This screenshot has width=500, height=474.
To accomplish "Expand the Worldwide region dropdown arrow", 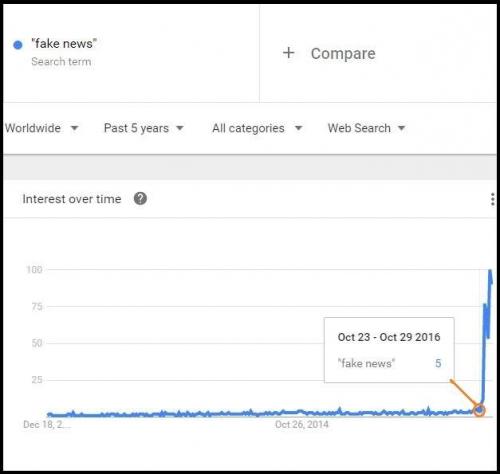I will tap(75, 128).
